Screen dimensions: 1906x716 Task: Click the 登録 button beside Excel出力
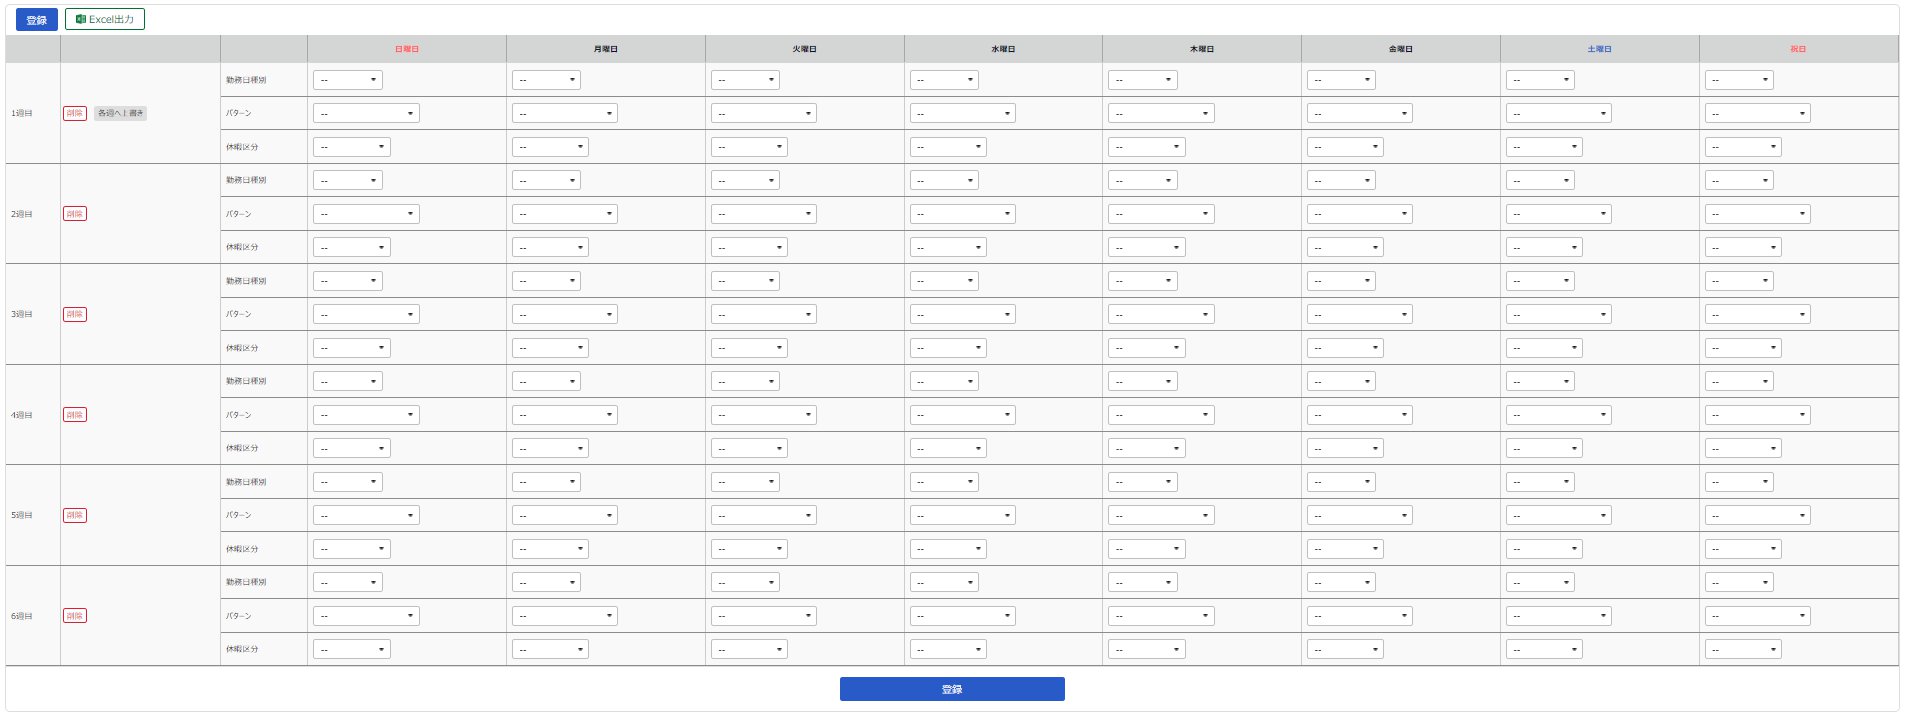tap(36, 20)
